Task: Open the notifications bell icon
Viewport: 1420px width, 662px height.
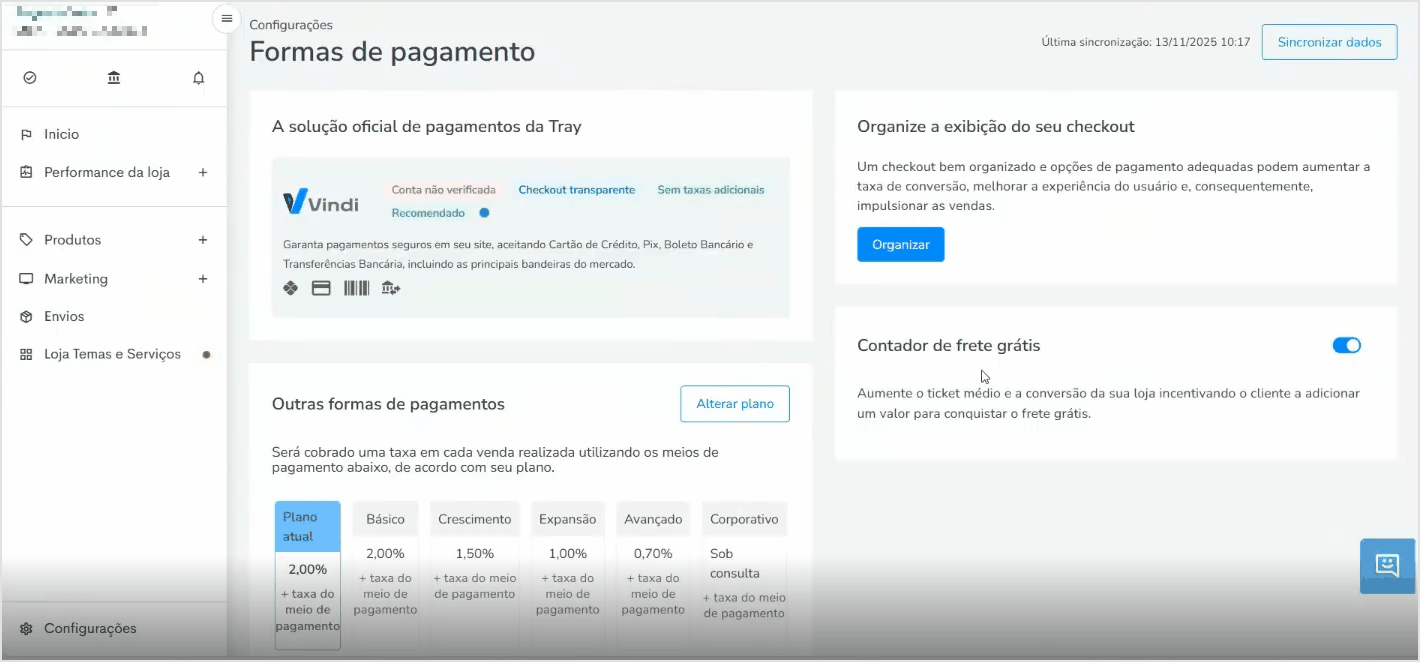Action: [x=198, y=77]
